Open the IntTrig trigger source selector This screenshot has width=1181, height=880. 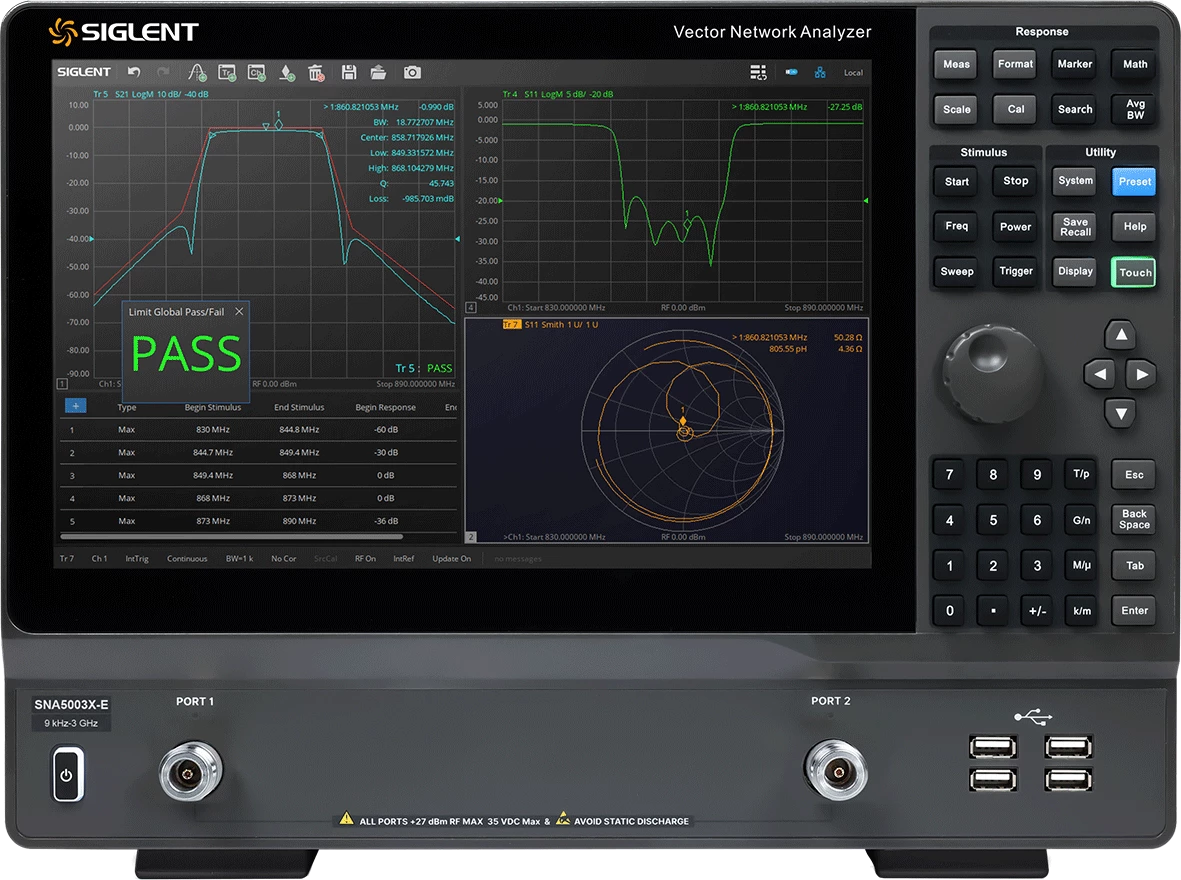click(x=136, y=559)
